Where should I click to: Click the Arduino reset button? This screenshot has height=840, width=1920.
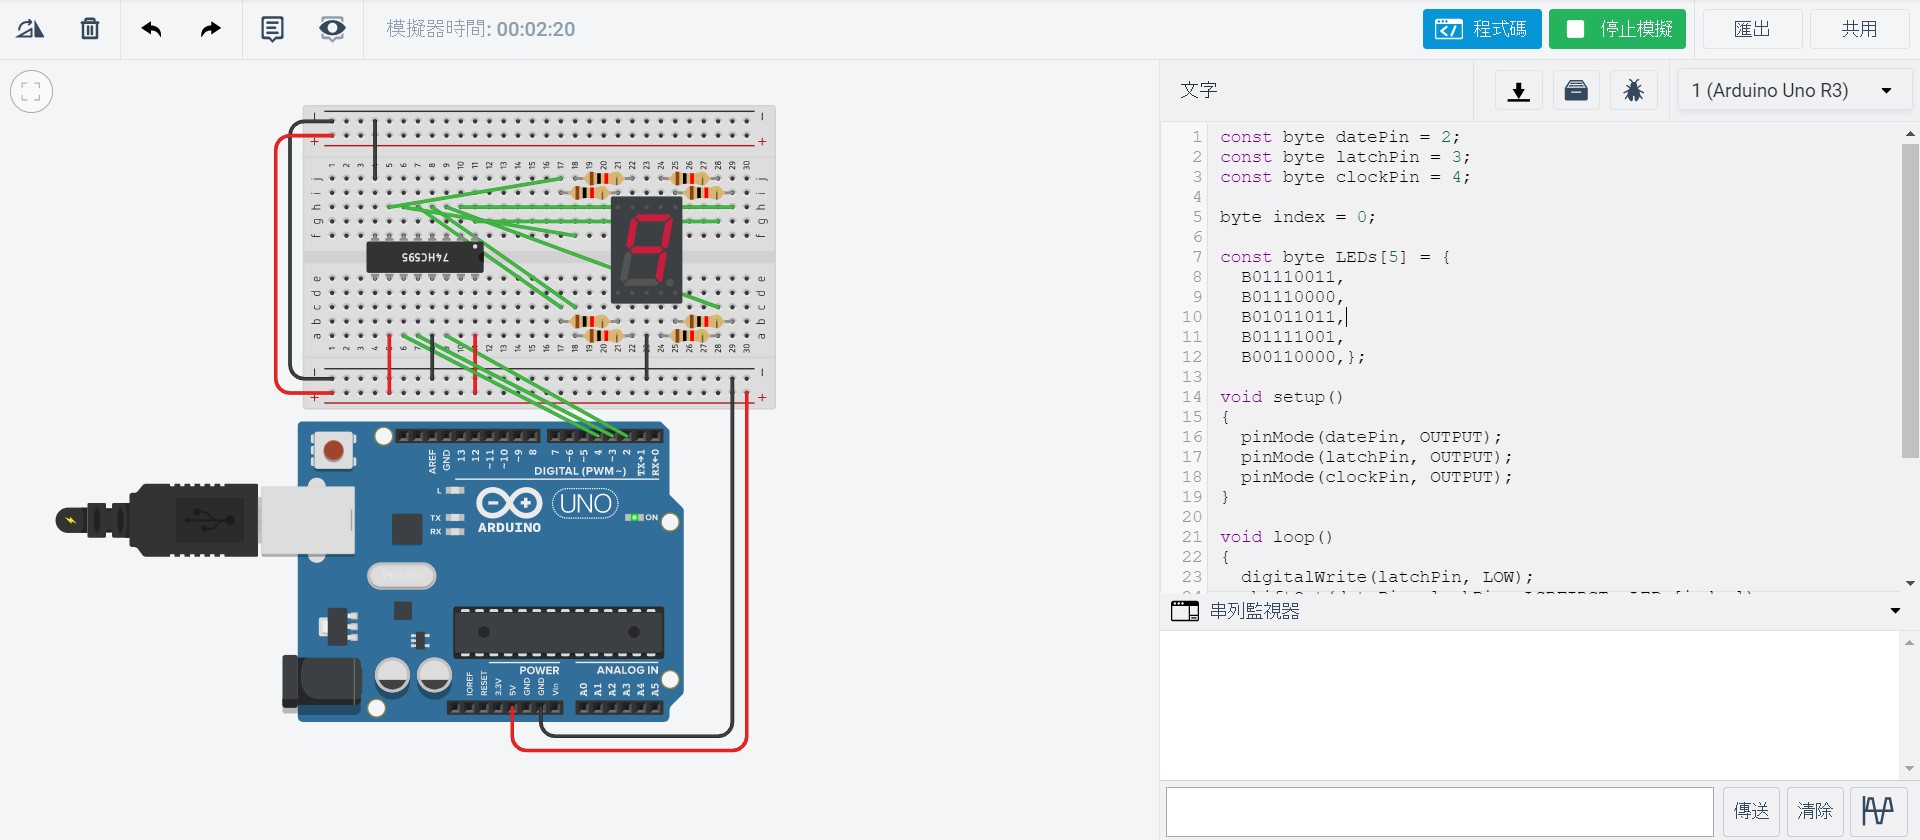pyautogui.click(x=334, y=450)
